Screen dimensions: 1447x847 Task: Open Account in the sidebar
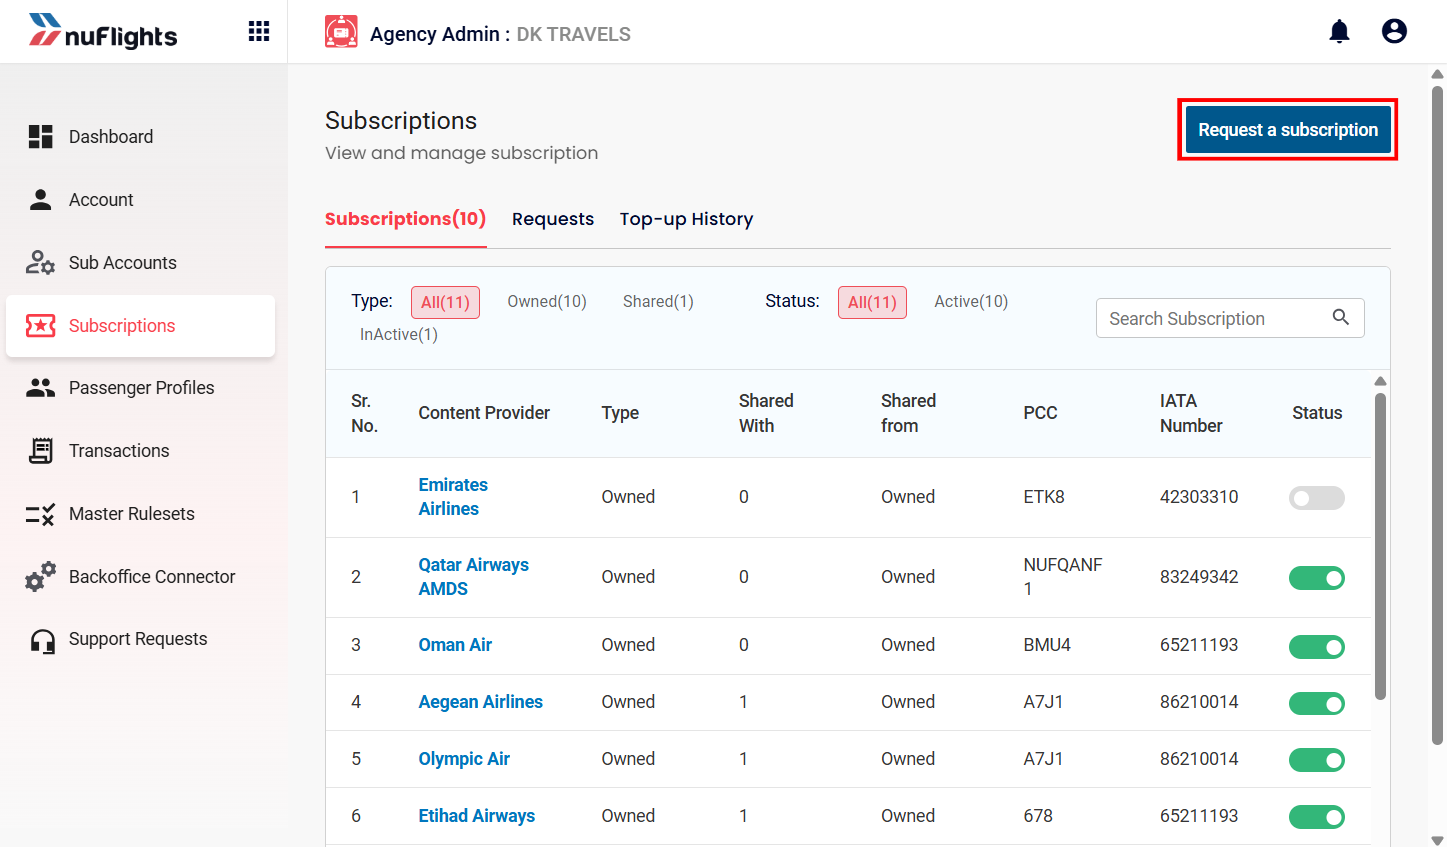pos(140,200)
